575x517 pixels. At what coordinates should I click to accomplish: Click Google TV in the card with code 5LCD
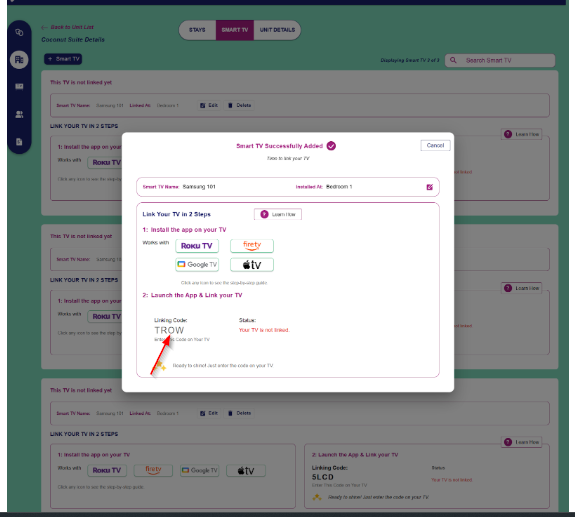[199, 470]
